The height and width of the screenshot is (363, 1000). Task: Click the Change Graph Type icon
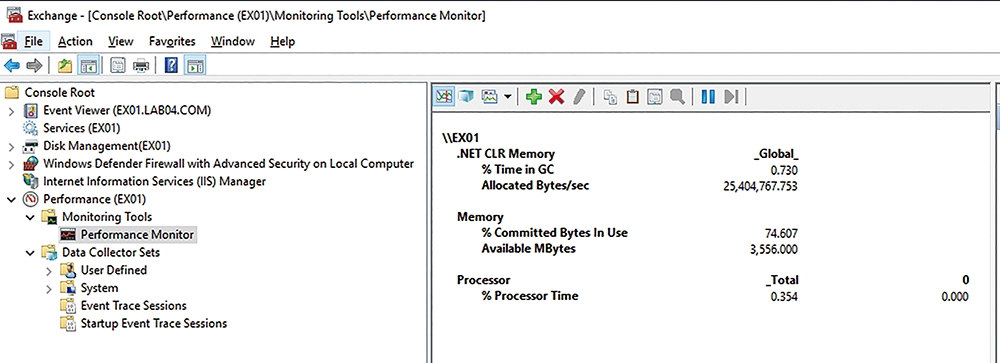point(489,96)
